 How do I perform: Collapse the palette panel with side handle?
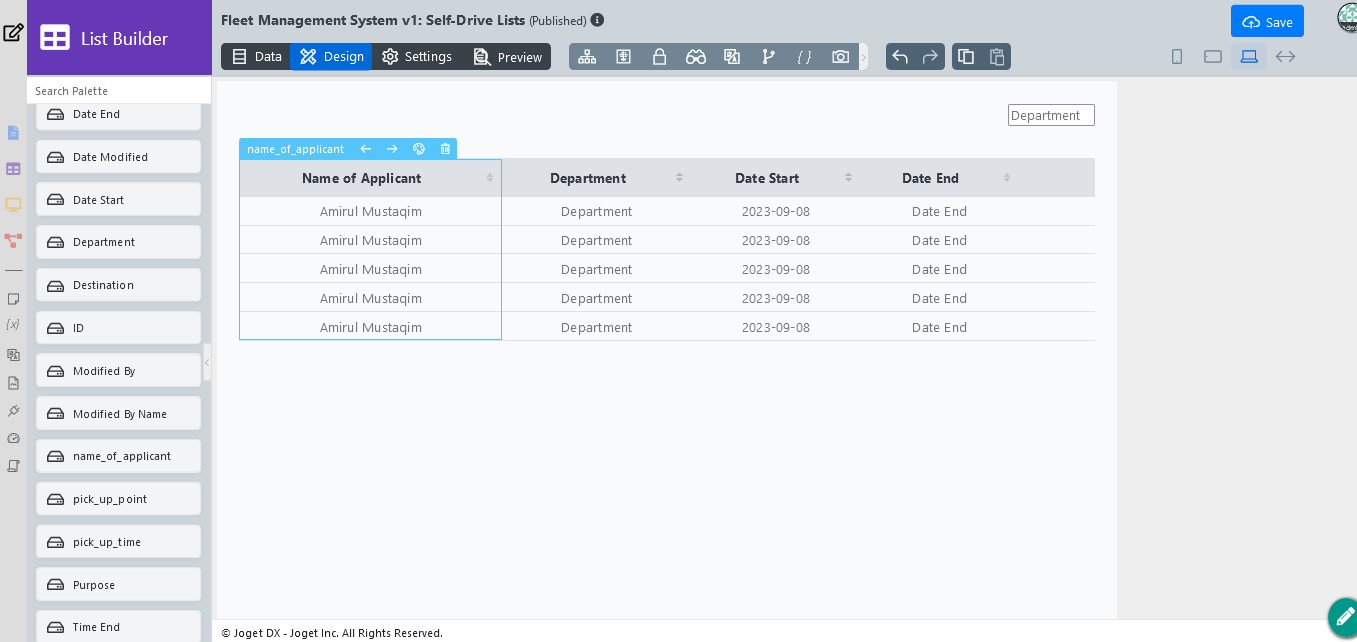207,362
